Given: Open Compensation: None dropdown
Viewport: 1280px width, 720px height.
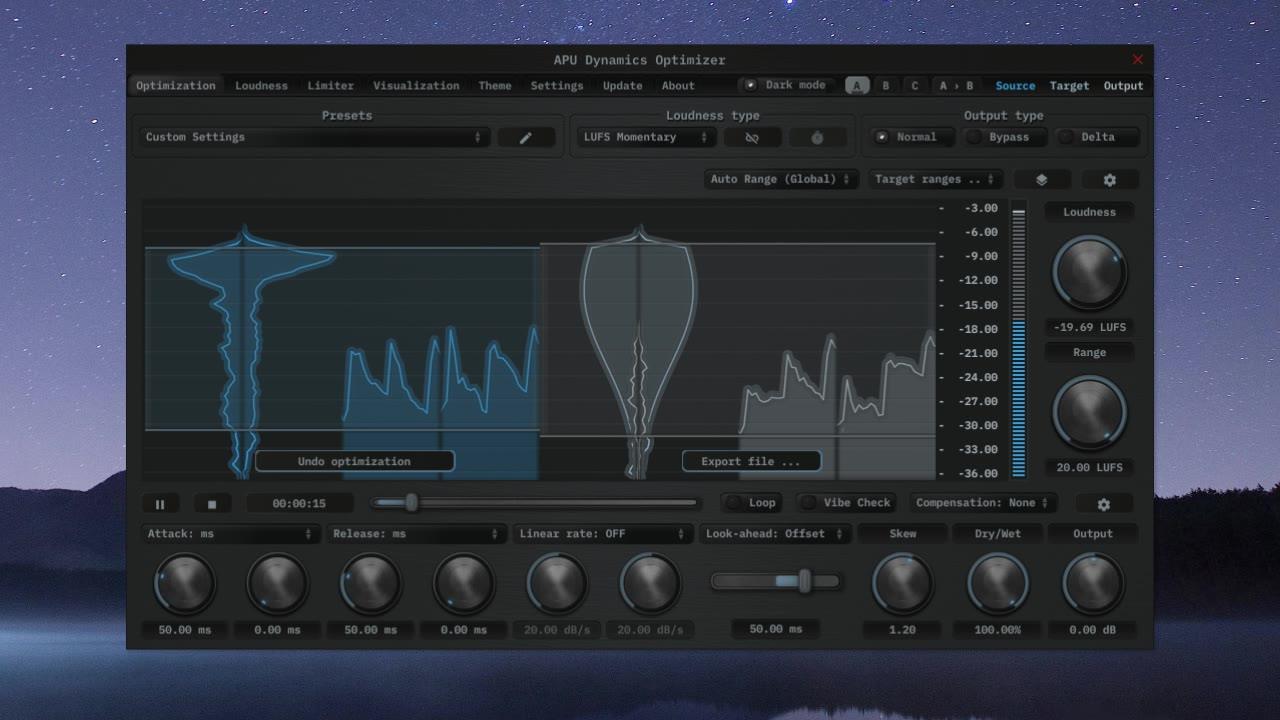Looking at the screenshot, I should coord(981,503).
